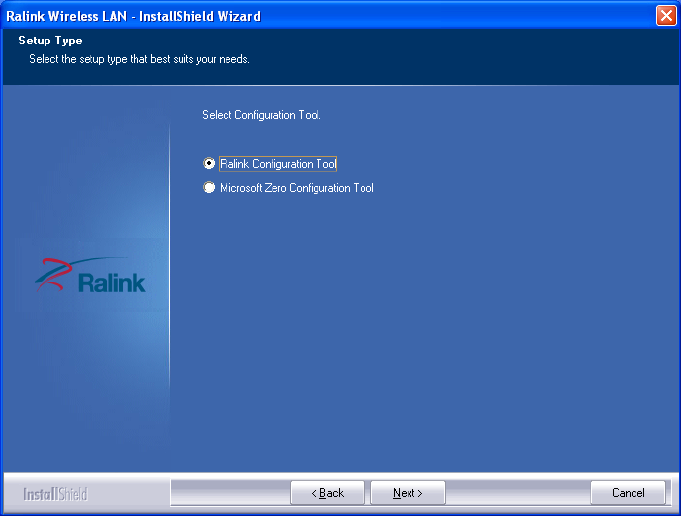Click the 'Setup Type' heading
The height and width of the screenshot is (516, 681).
coord(50,41)
